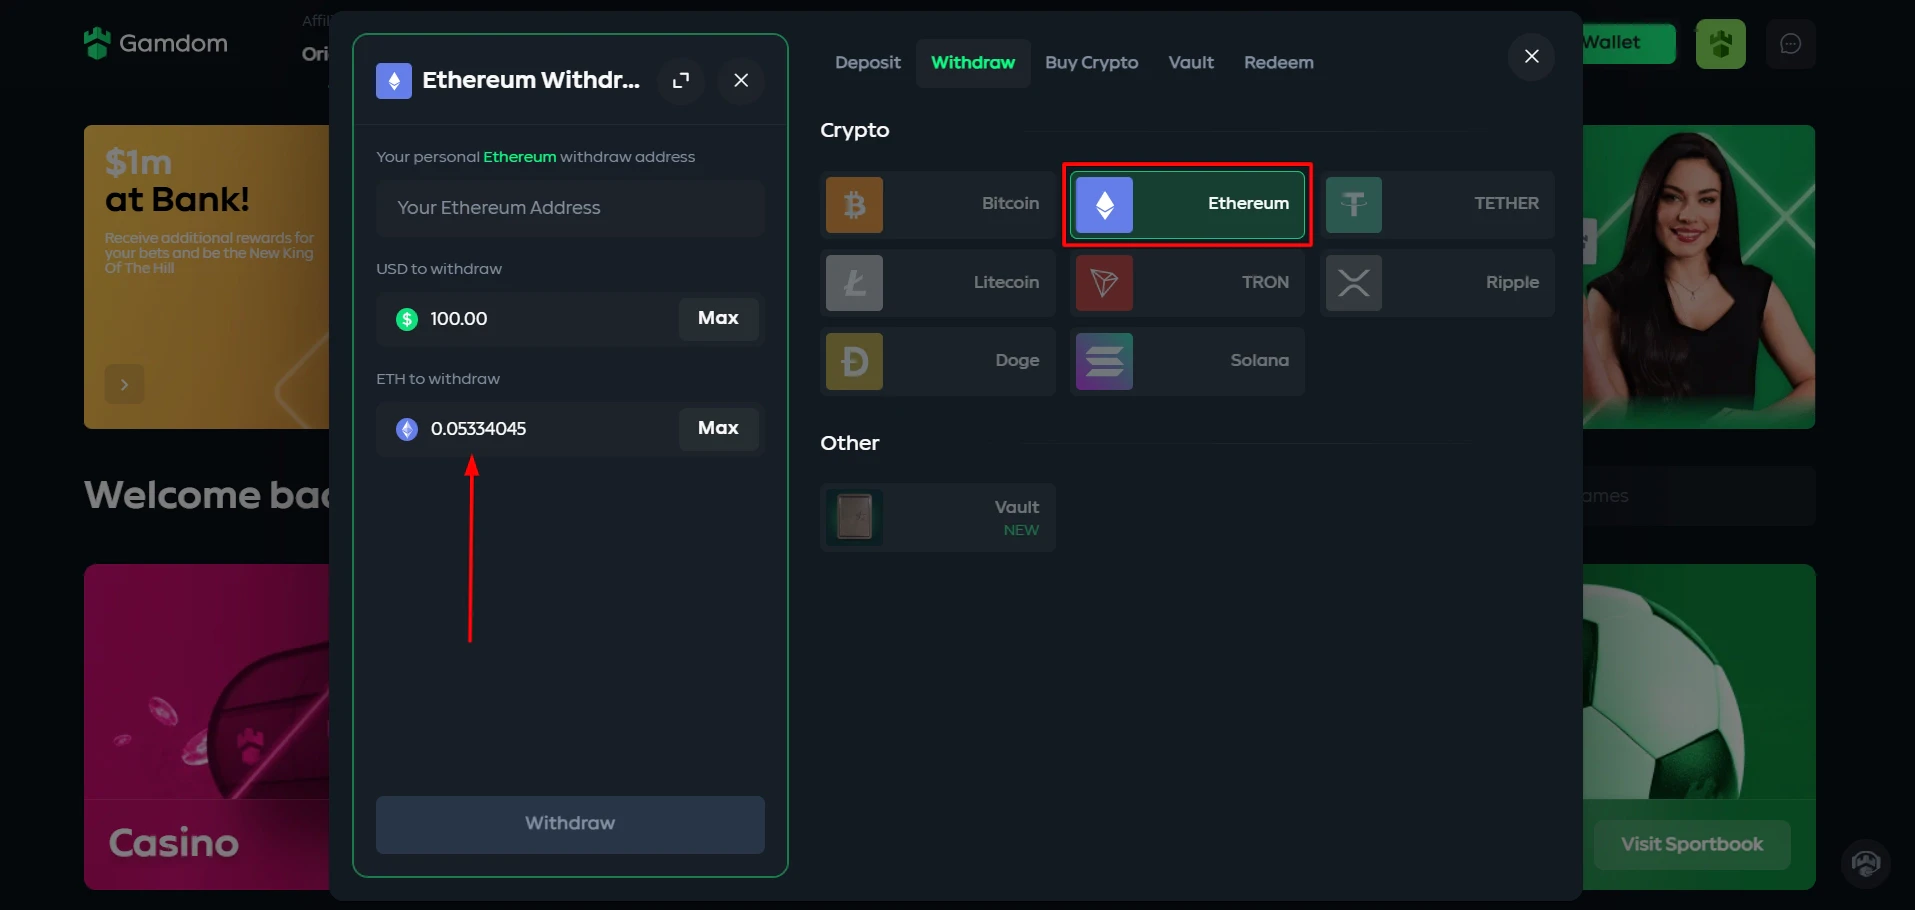The width and height of the screenshot is (1915, 910).
Task: Advance the $1m at Bank banner arrow
Action: pos(124,384)
